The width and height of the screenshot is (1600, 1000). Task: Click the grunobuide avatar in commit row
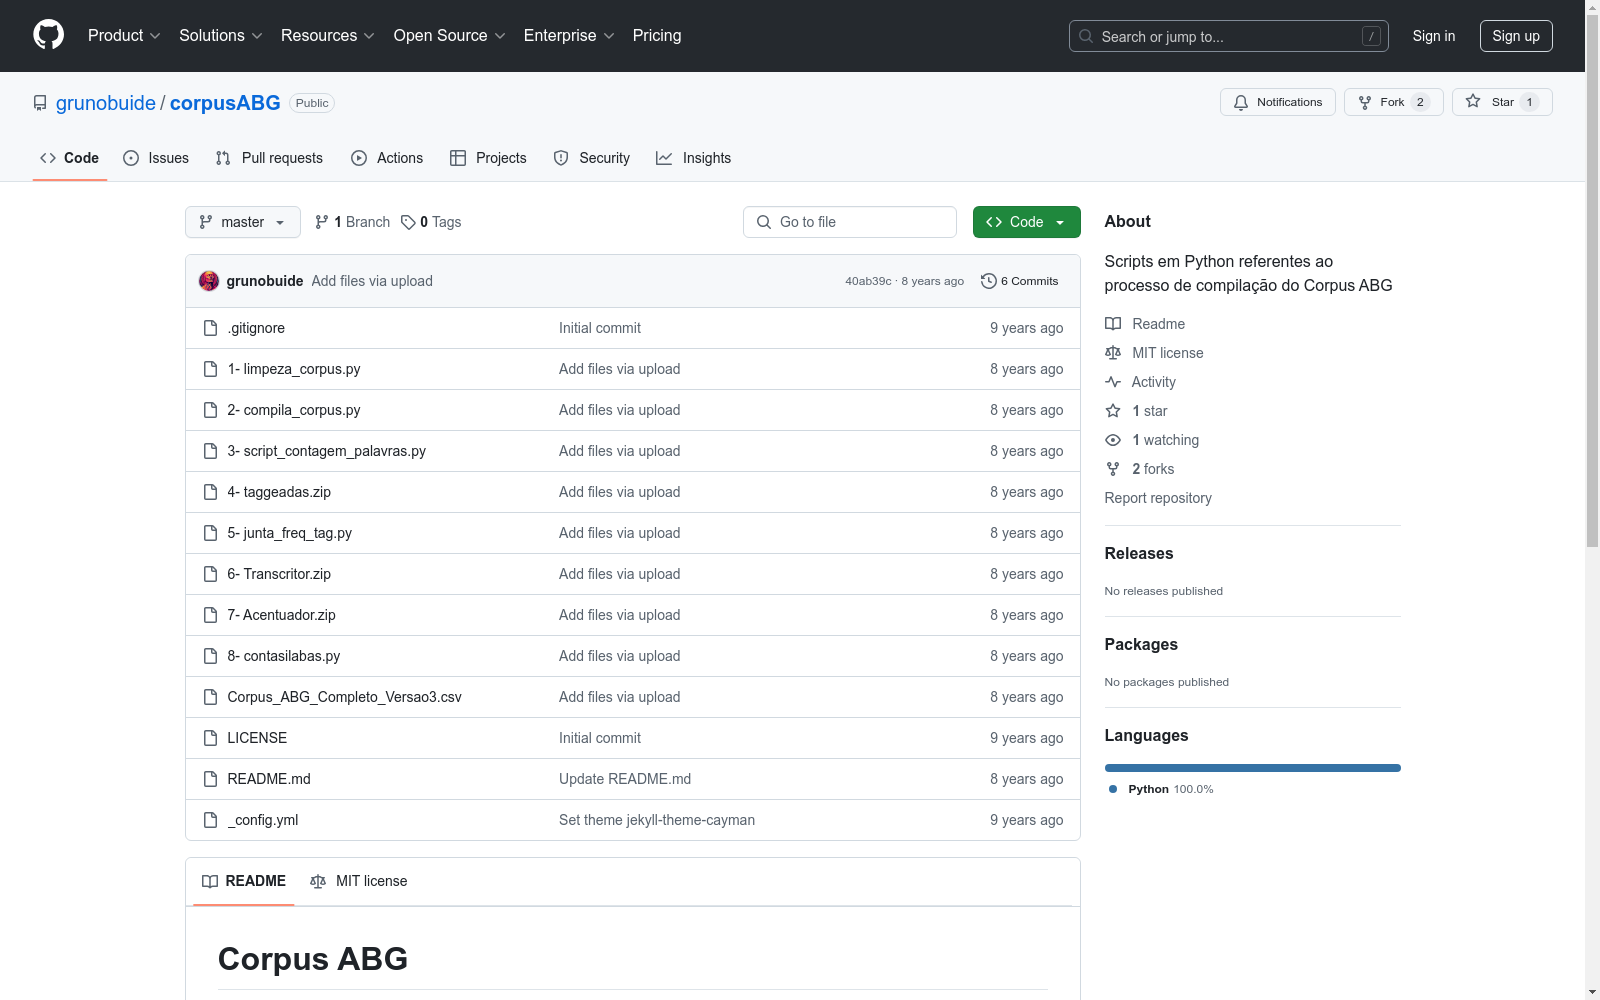(x=209, y=281)
